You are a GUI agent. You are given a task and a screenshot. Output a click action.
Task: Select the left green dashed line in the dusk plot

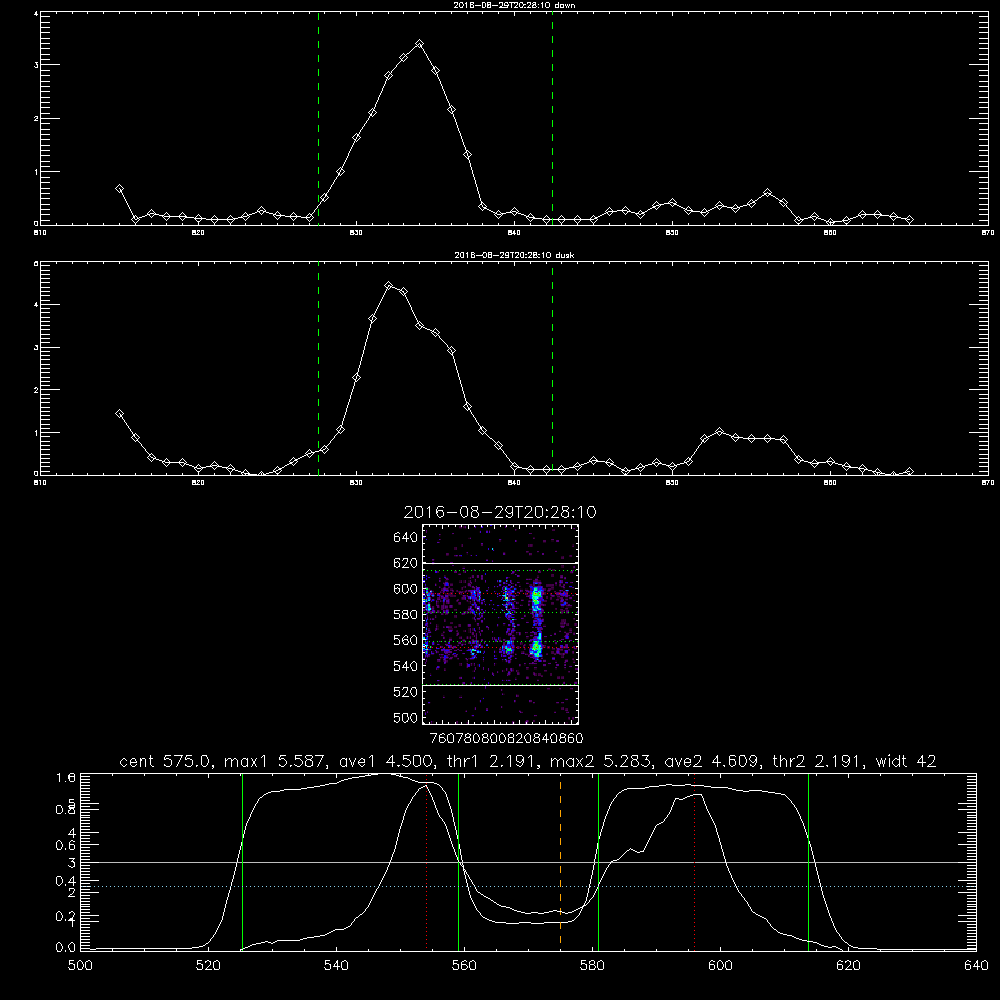coord(318,368)
